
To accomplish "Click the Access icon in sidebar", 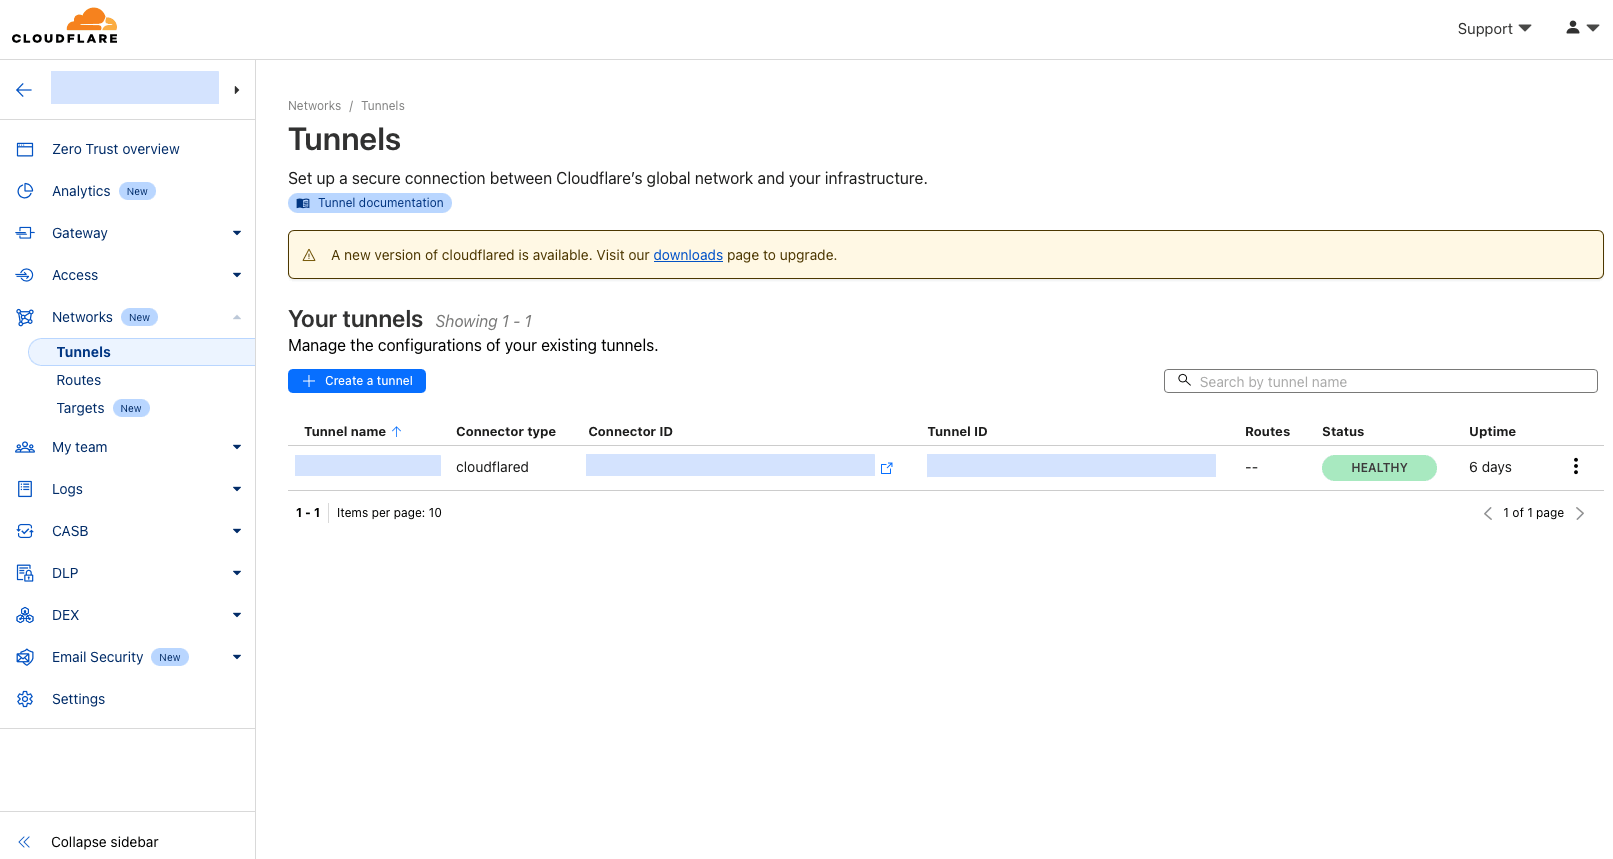I will click(25, 275).
